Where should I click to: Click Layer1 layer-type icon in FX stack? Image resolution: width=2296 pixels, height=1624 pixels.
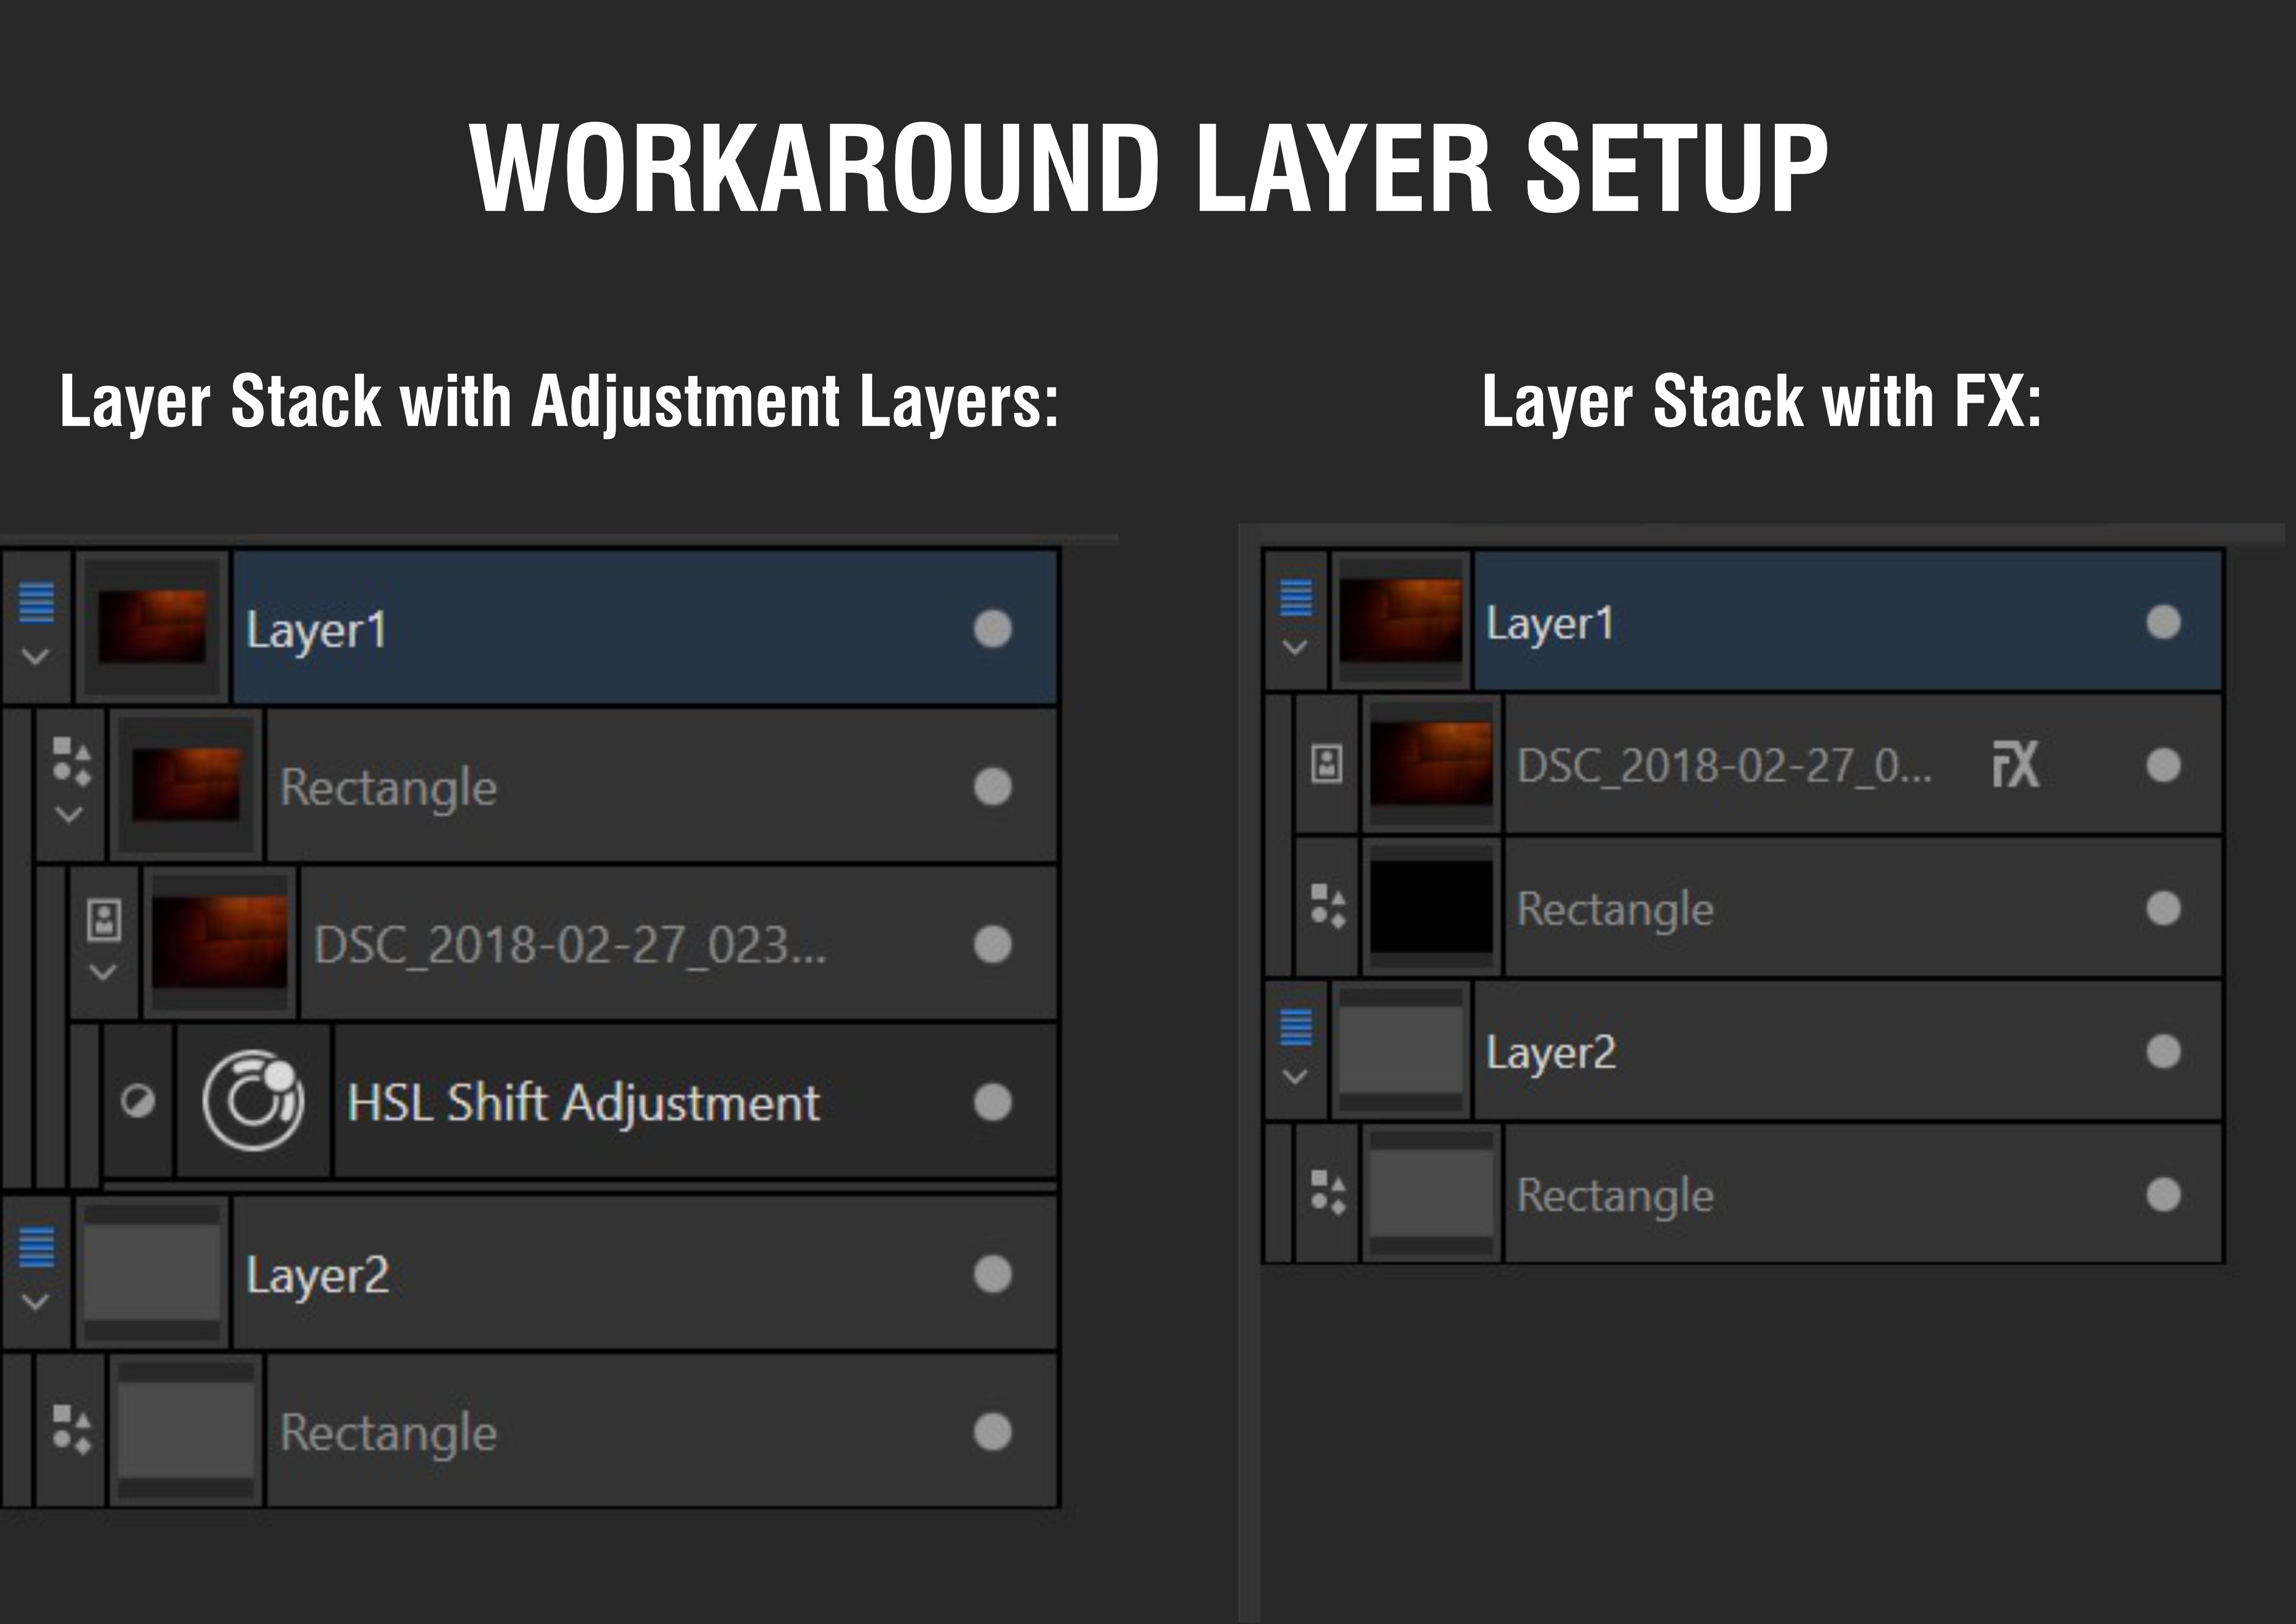tap(1296, 597)
